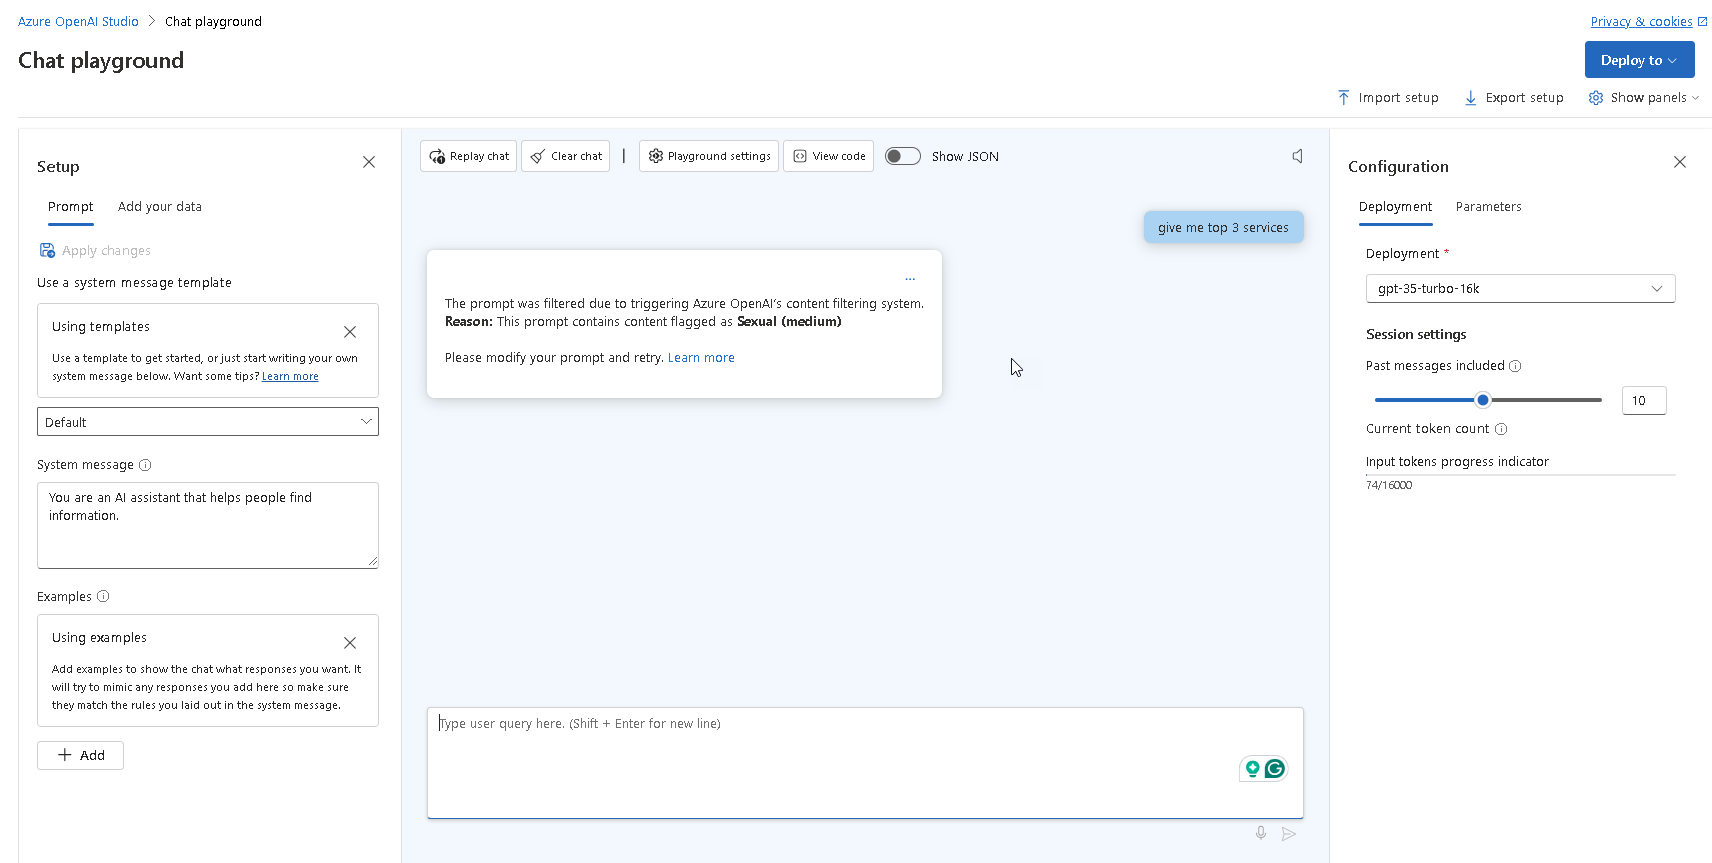Open Playground settings gear
1712x863 pixels.
[709, 156]
